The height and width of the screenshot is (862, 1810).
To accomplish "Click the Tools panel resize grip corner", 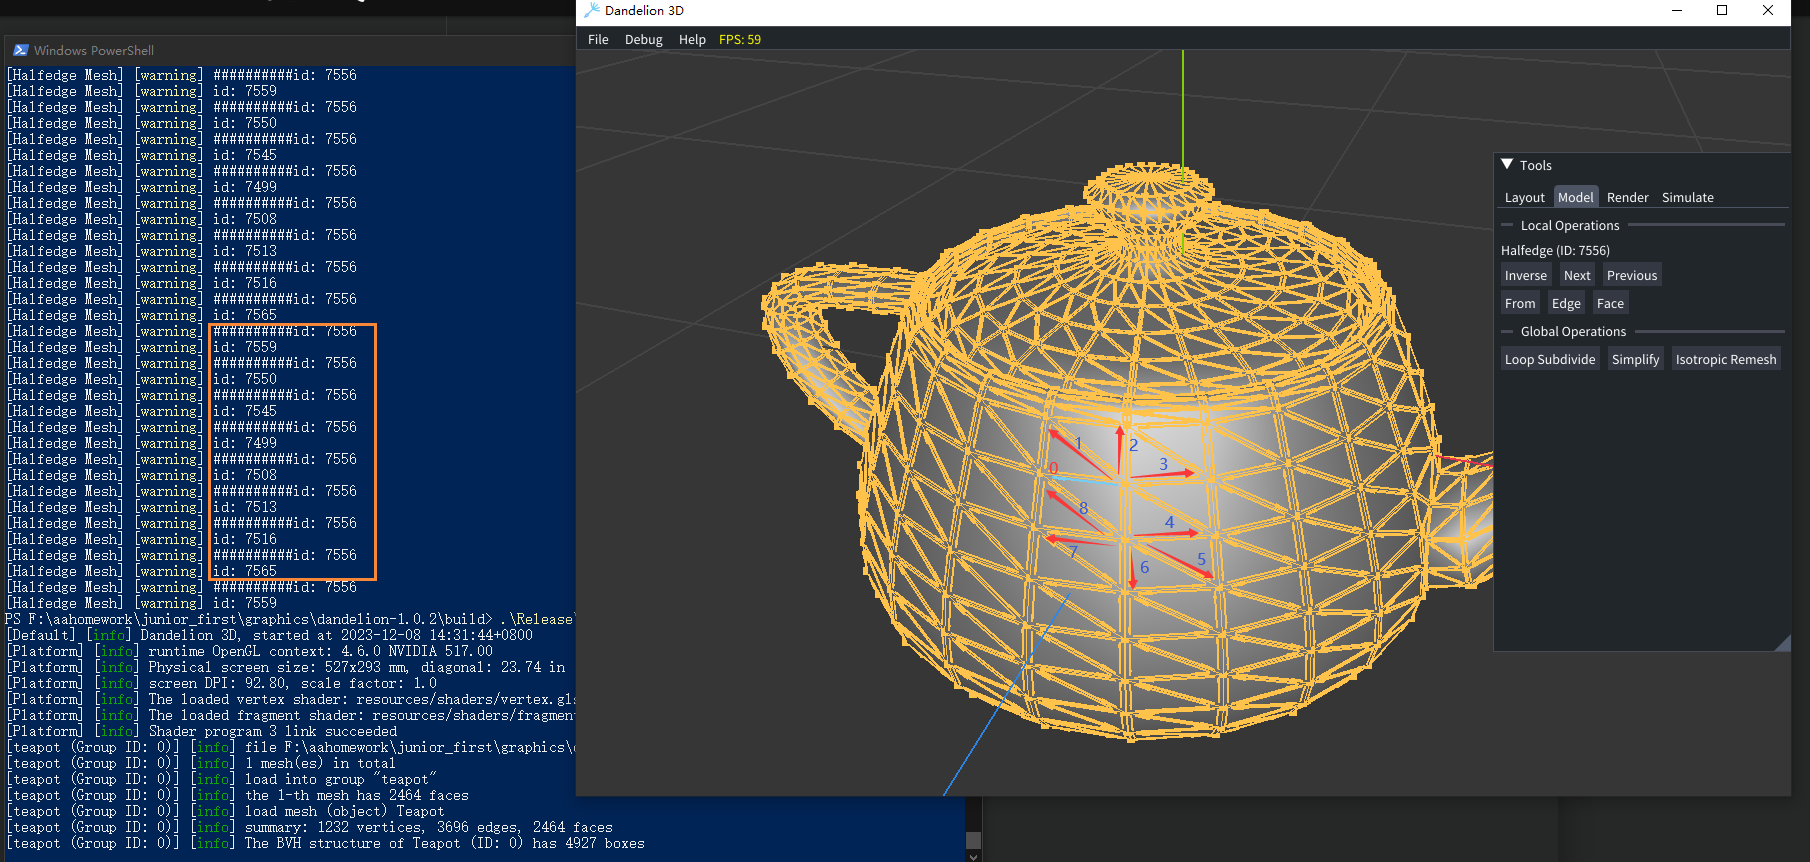I will (x=1782, y=643).
